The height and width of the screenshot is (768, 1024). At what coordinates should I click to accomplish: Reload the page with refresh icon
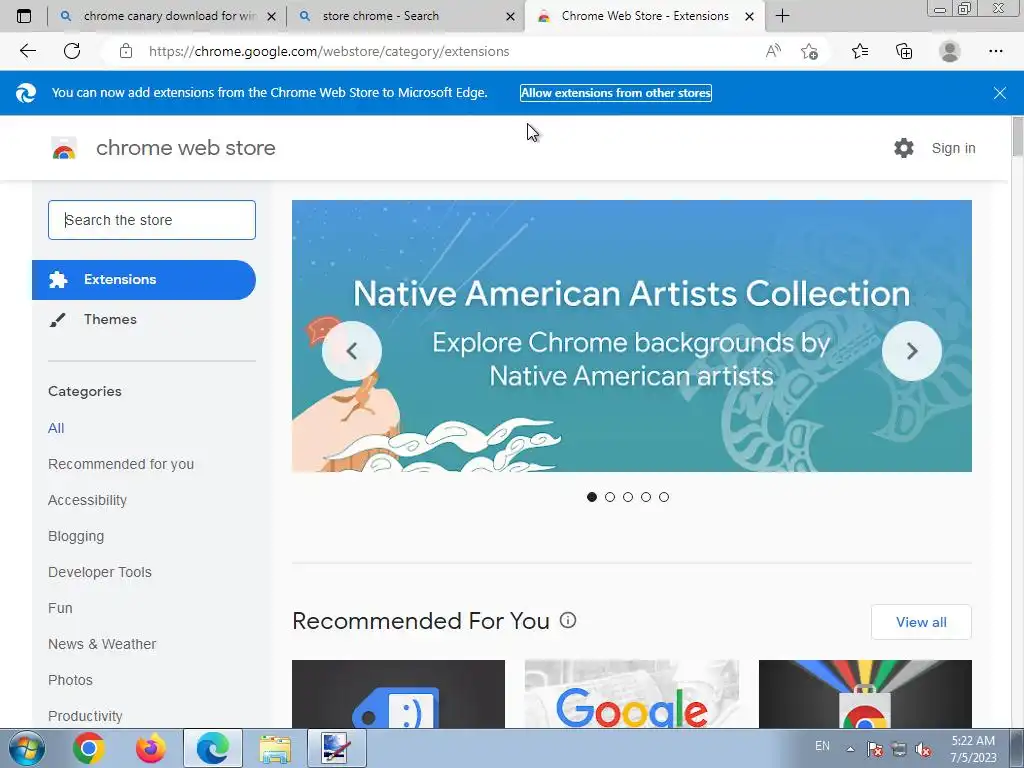(72, 51)
